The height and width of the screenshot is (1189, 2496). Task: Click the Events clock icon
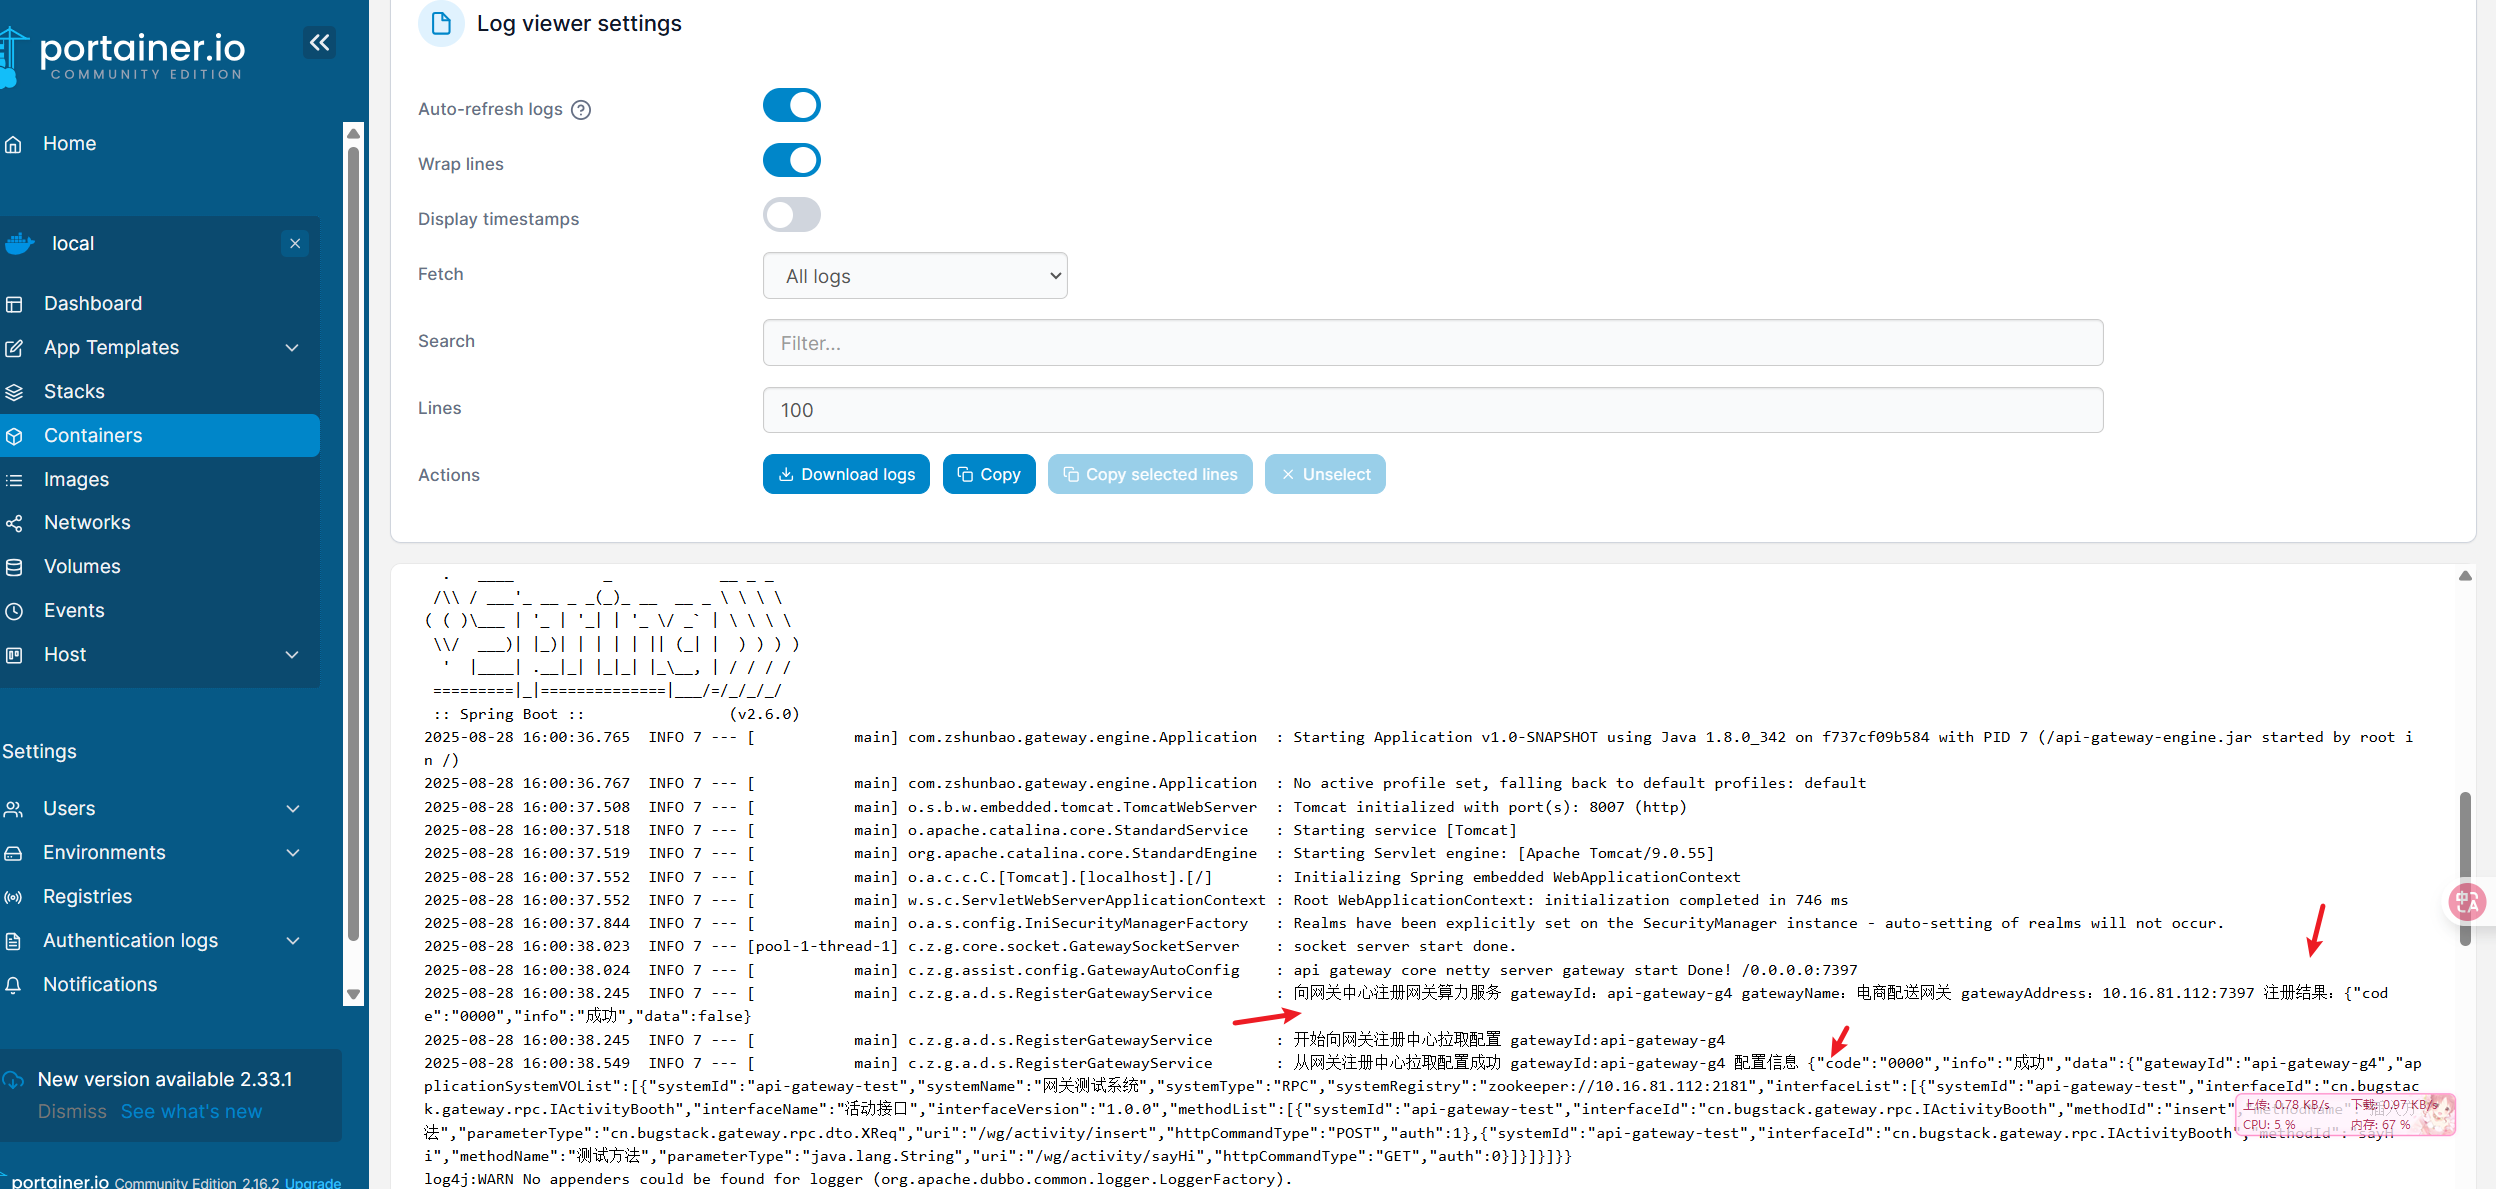pos(14,611)
